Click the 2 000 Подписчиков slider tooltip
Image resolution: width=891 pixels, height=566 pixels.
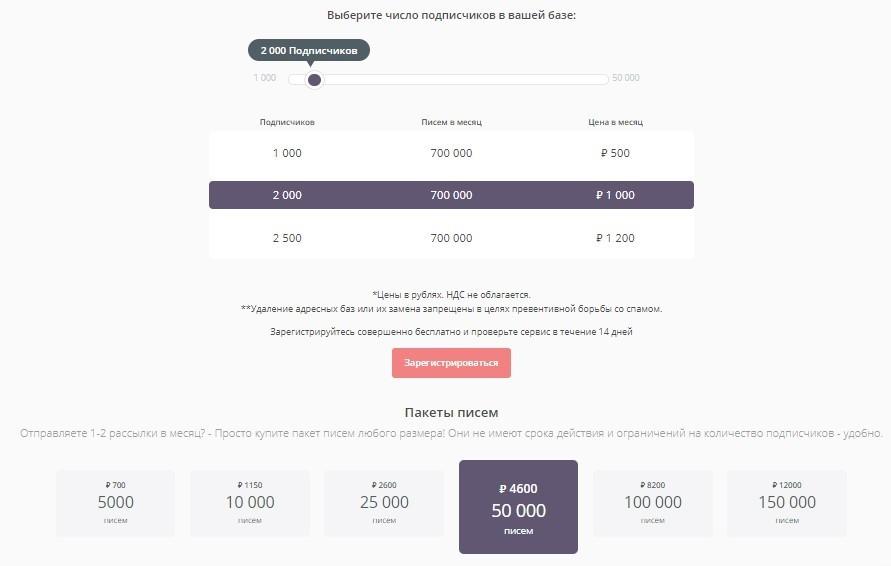309,50
